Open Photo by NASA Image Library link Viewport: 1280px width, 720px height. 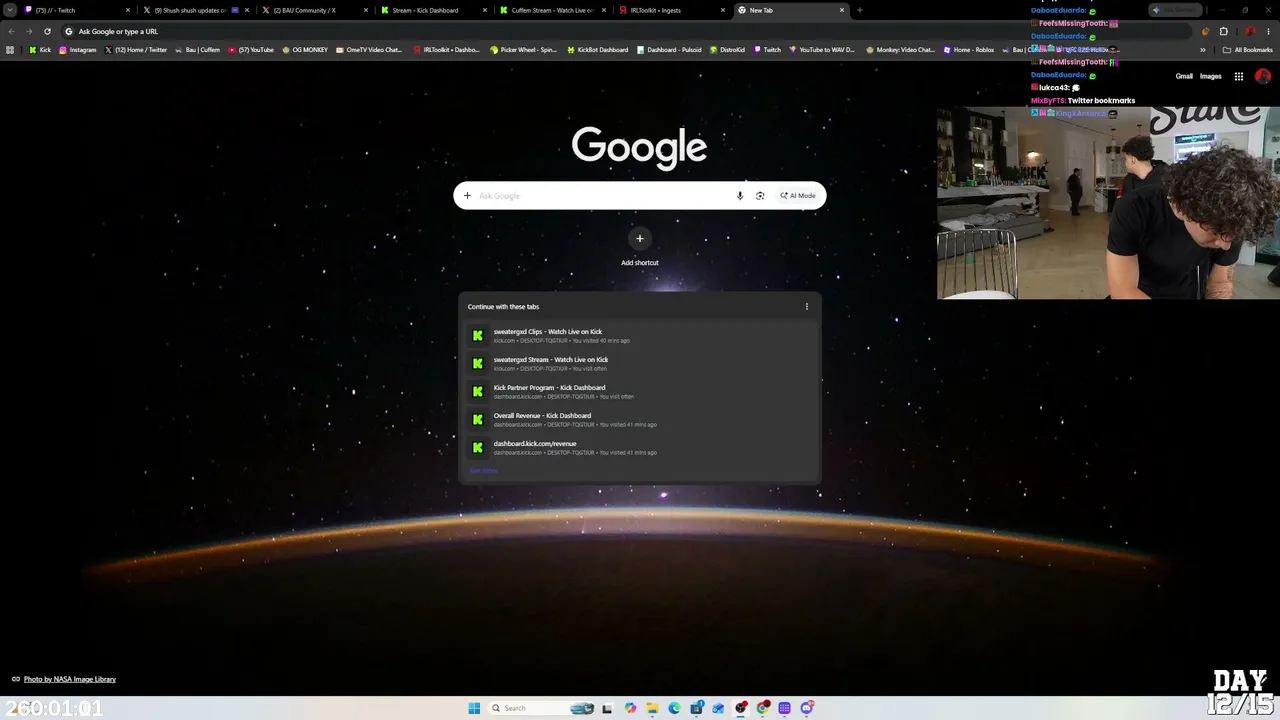point(70,679)
